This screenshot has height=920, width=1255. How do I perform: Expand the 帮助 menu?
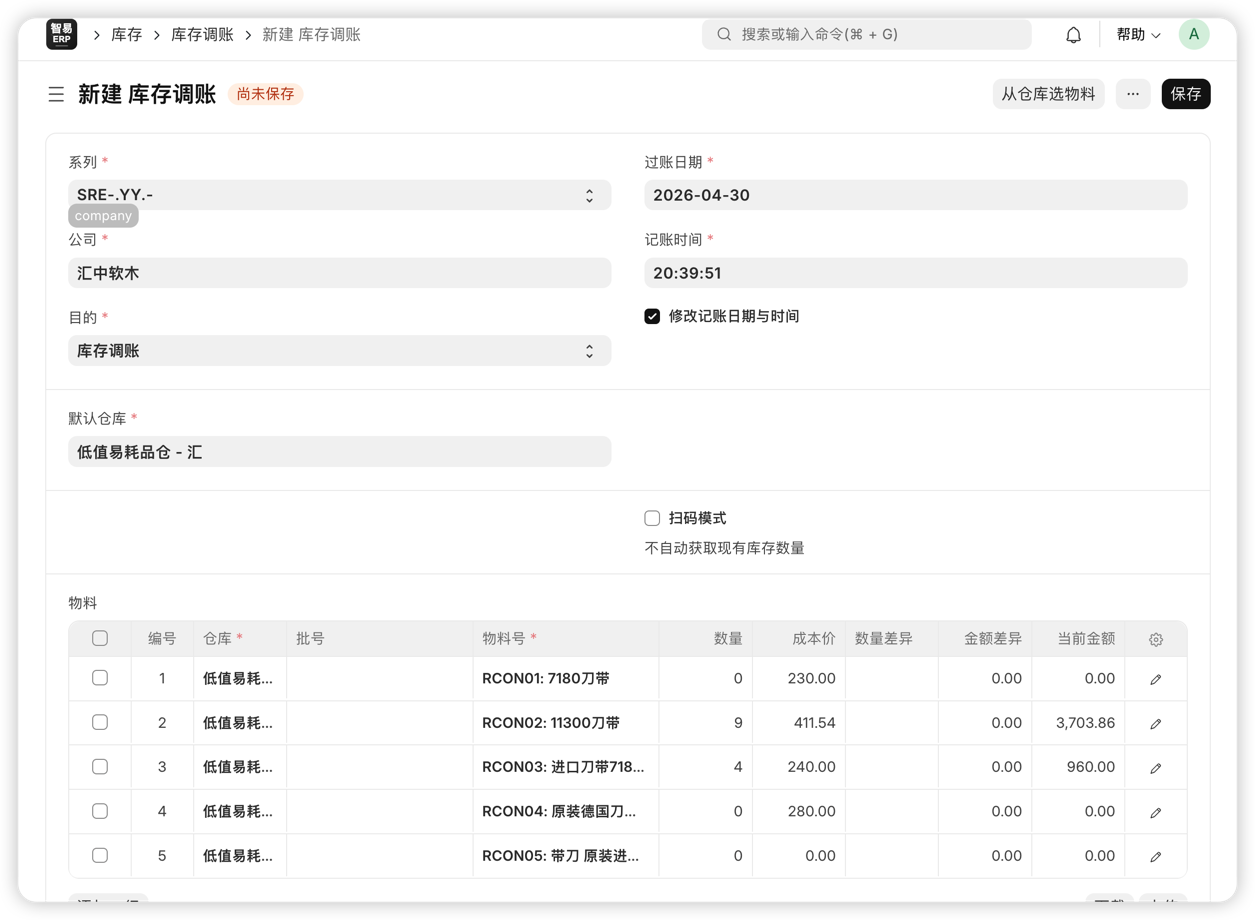pos(1138,34)
